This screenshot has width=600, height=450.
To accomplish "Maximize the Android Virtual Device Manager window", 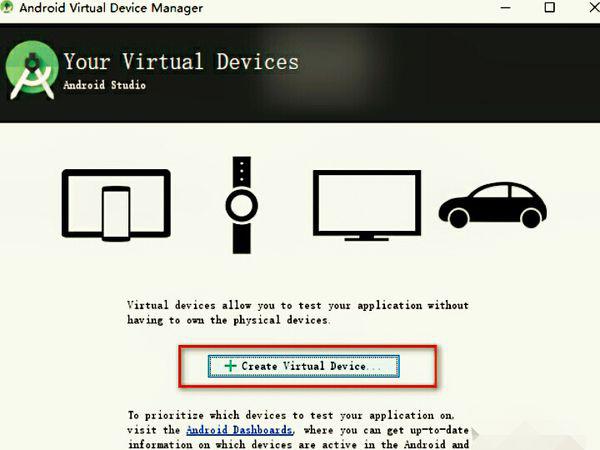I will coord(549,7).
